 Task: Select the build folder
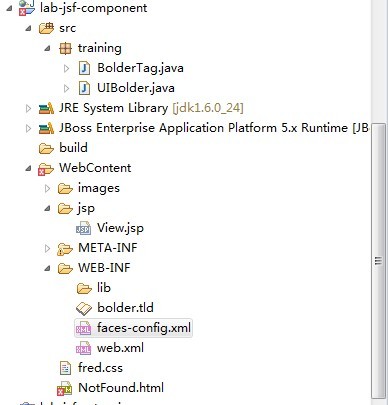[73, 148]
